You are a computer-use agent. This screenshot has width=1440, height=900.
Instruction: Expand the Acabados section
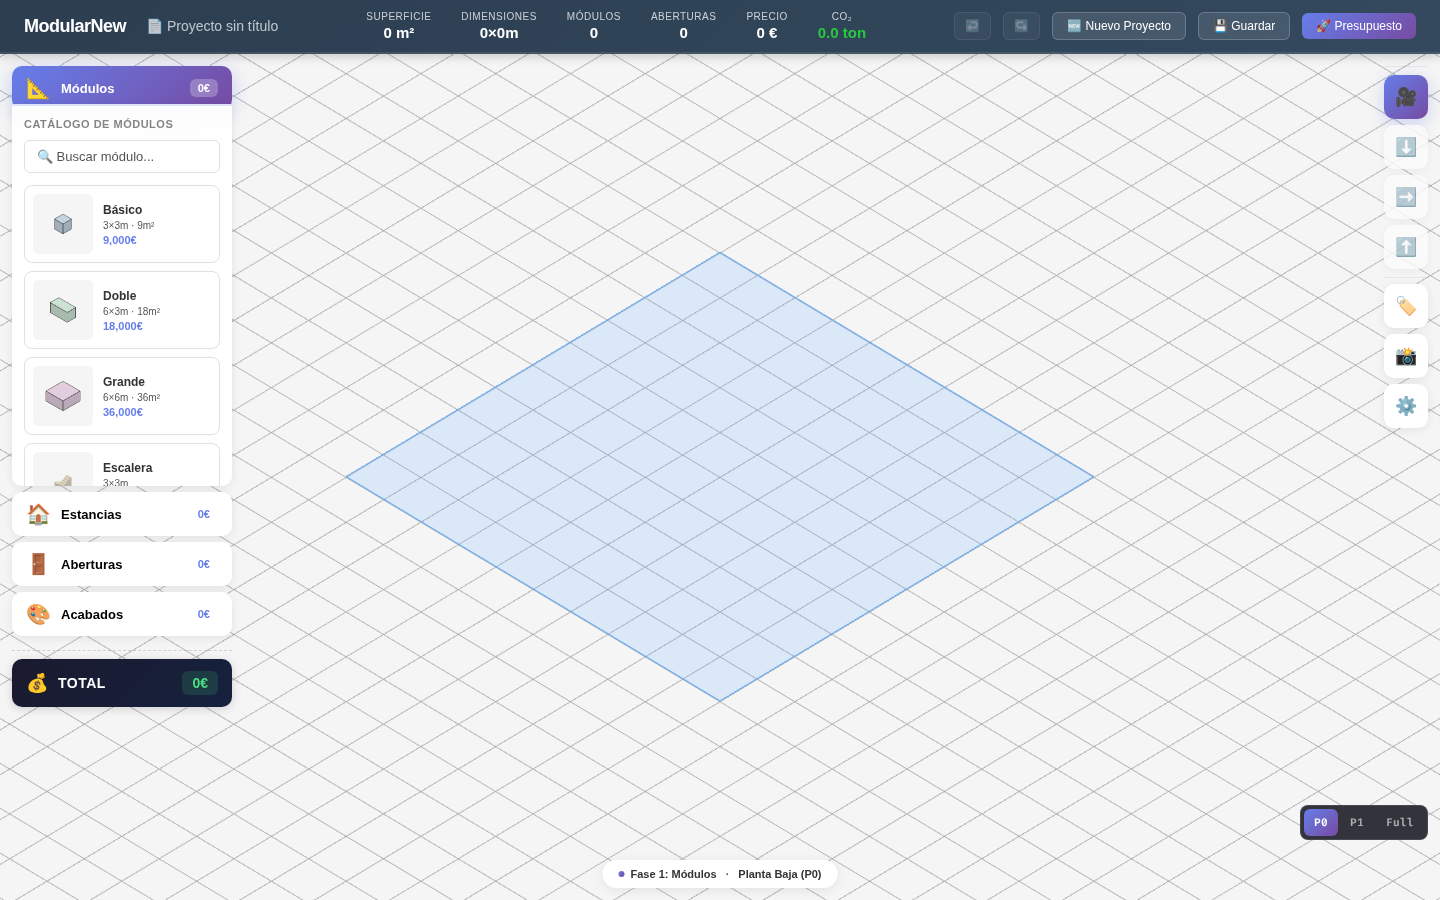coord(122,614)
